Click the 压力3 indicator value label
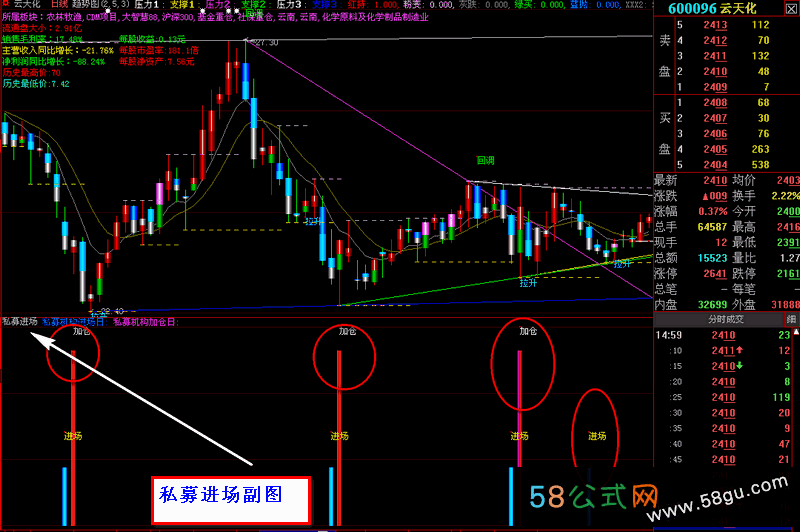The height and width of the screenshot is (532, 800). 291,4
